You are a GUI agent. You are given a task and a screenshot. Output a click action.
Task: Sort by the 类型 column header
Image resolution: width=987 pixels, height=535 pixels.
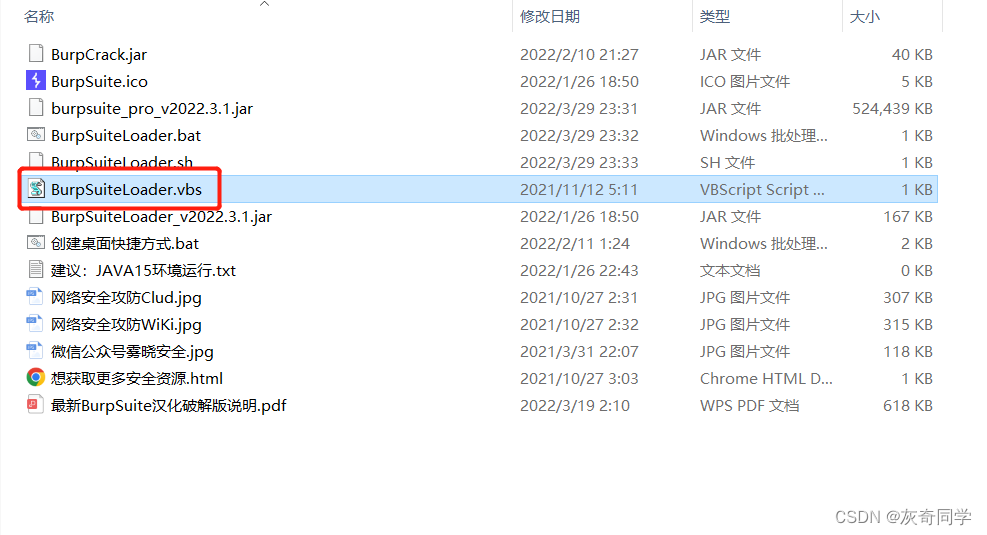[715, 16]
